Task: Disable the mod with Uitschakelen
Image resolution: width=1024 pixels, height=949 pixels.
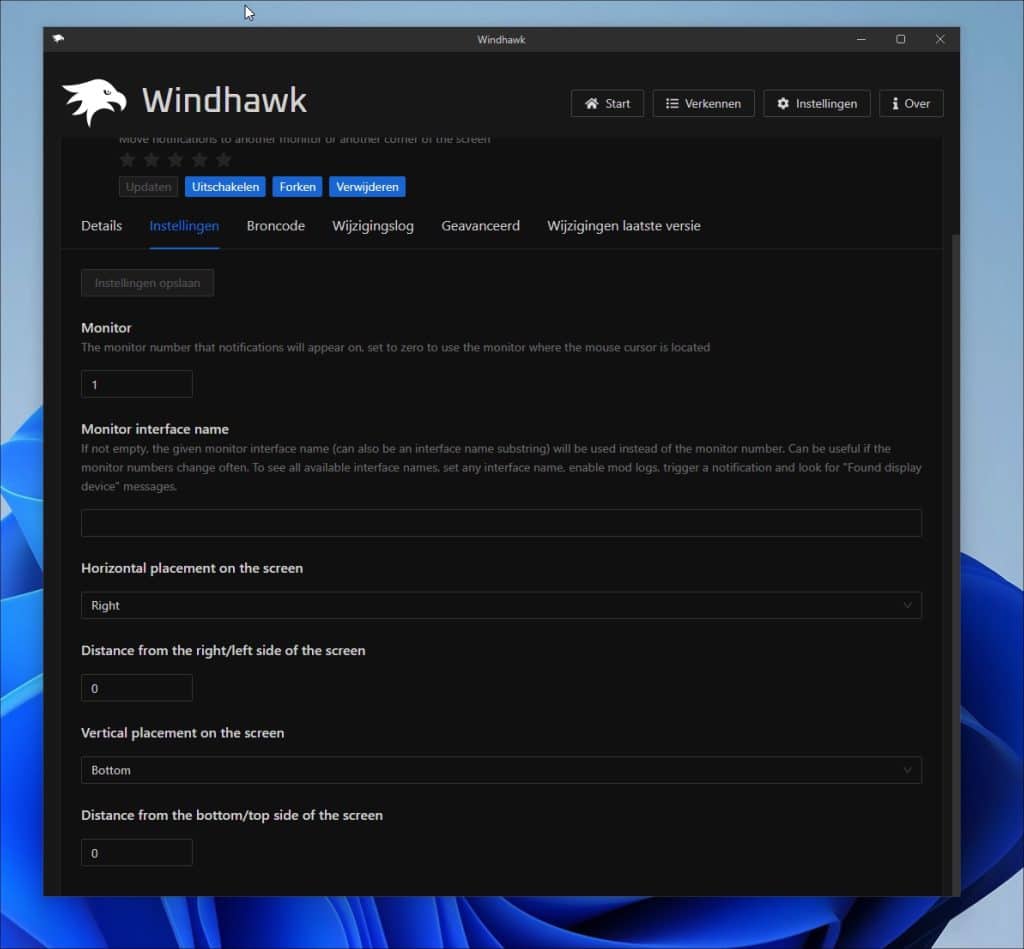Action: [225, 187]
